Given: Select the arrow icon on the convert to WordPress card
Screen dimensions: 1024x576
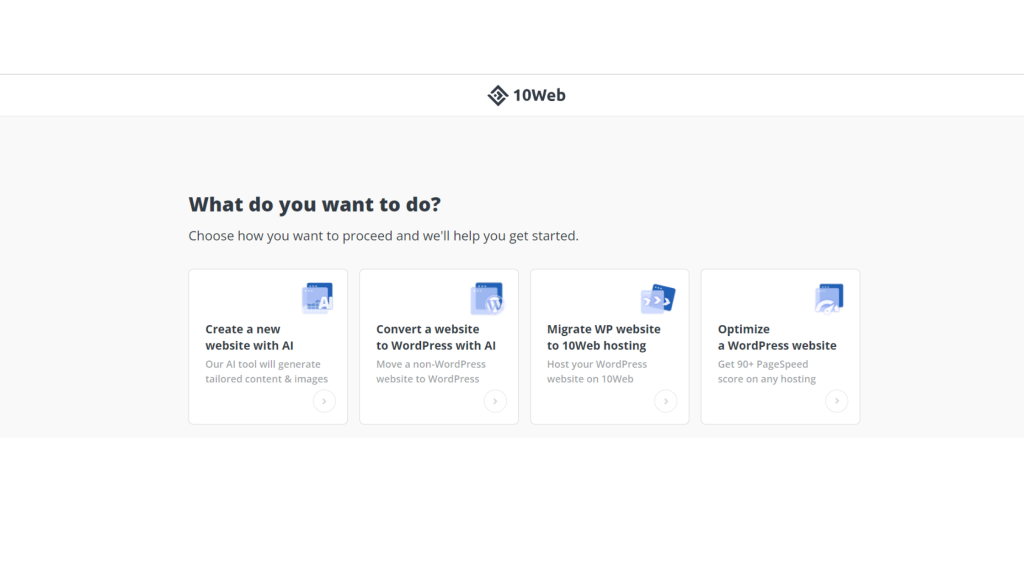Looking at the screenshot, I should (495, 401).
